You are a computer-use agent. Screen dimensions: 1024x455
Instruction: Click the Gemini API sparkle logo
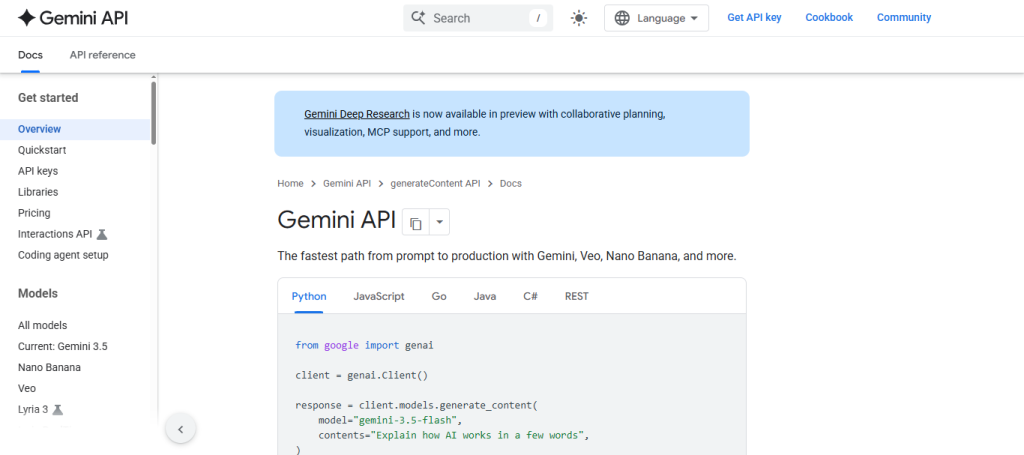[x=26, y=18]
